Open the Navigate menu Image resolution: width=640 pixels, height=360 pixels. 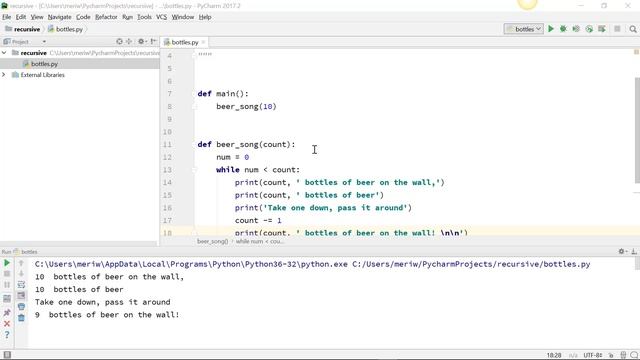click(x=60, y=17)
